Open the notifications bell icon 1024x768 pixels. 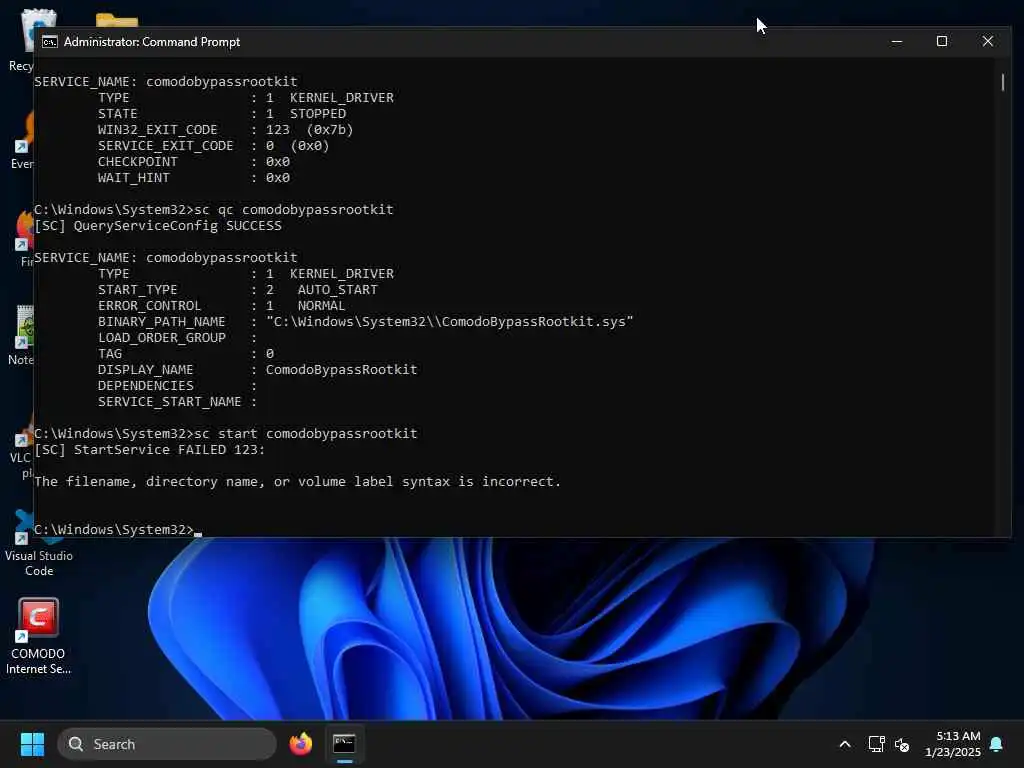click(x=996, y=744)
